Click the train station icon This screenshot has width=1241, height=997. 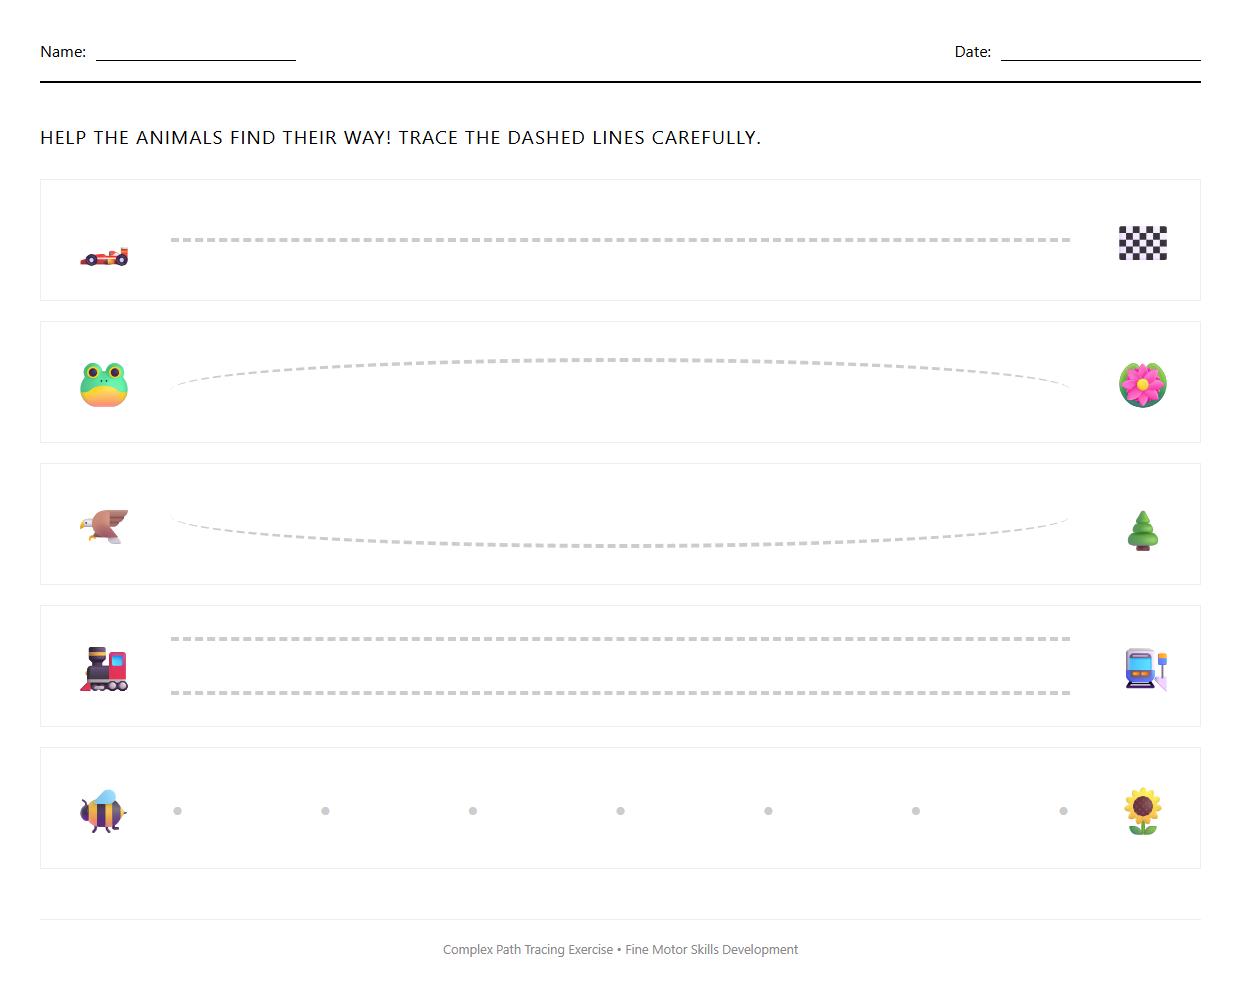tap(1145, 669)
